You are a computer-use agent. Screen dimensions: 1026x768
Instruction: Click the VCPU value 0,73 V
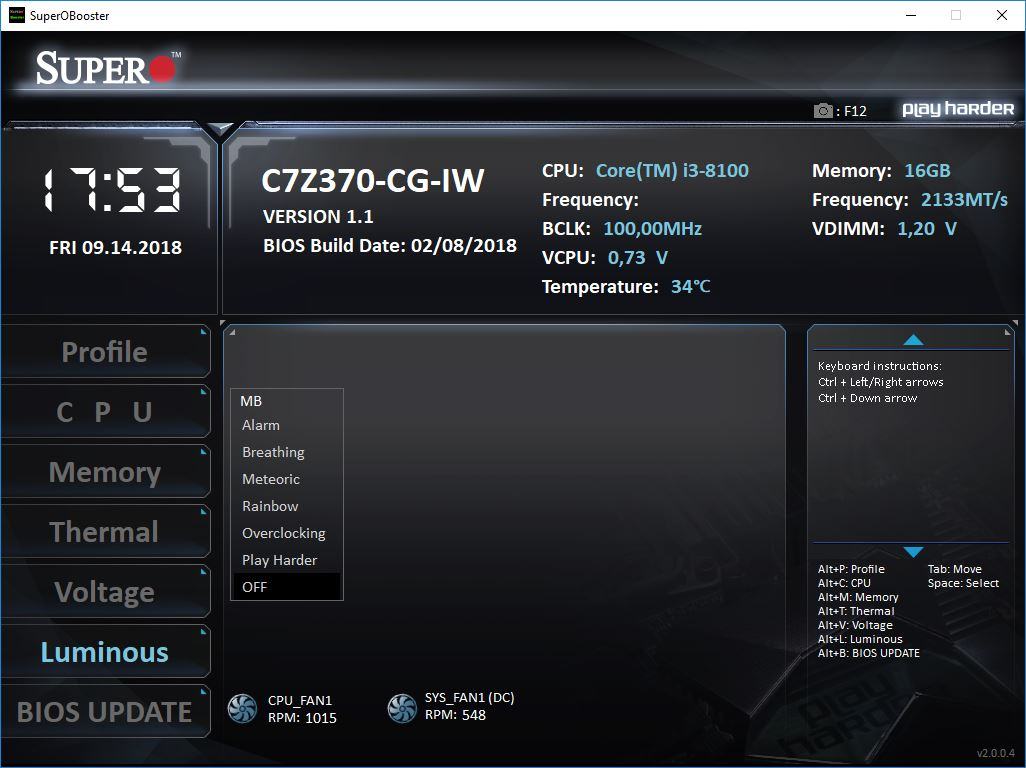[638, 258]
